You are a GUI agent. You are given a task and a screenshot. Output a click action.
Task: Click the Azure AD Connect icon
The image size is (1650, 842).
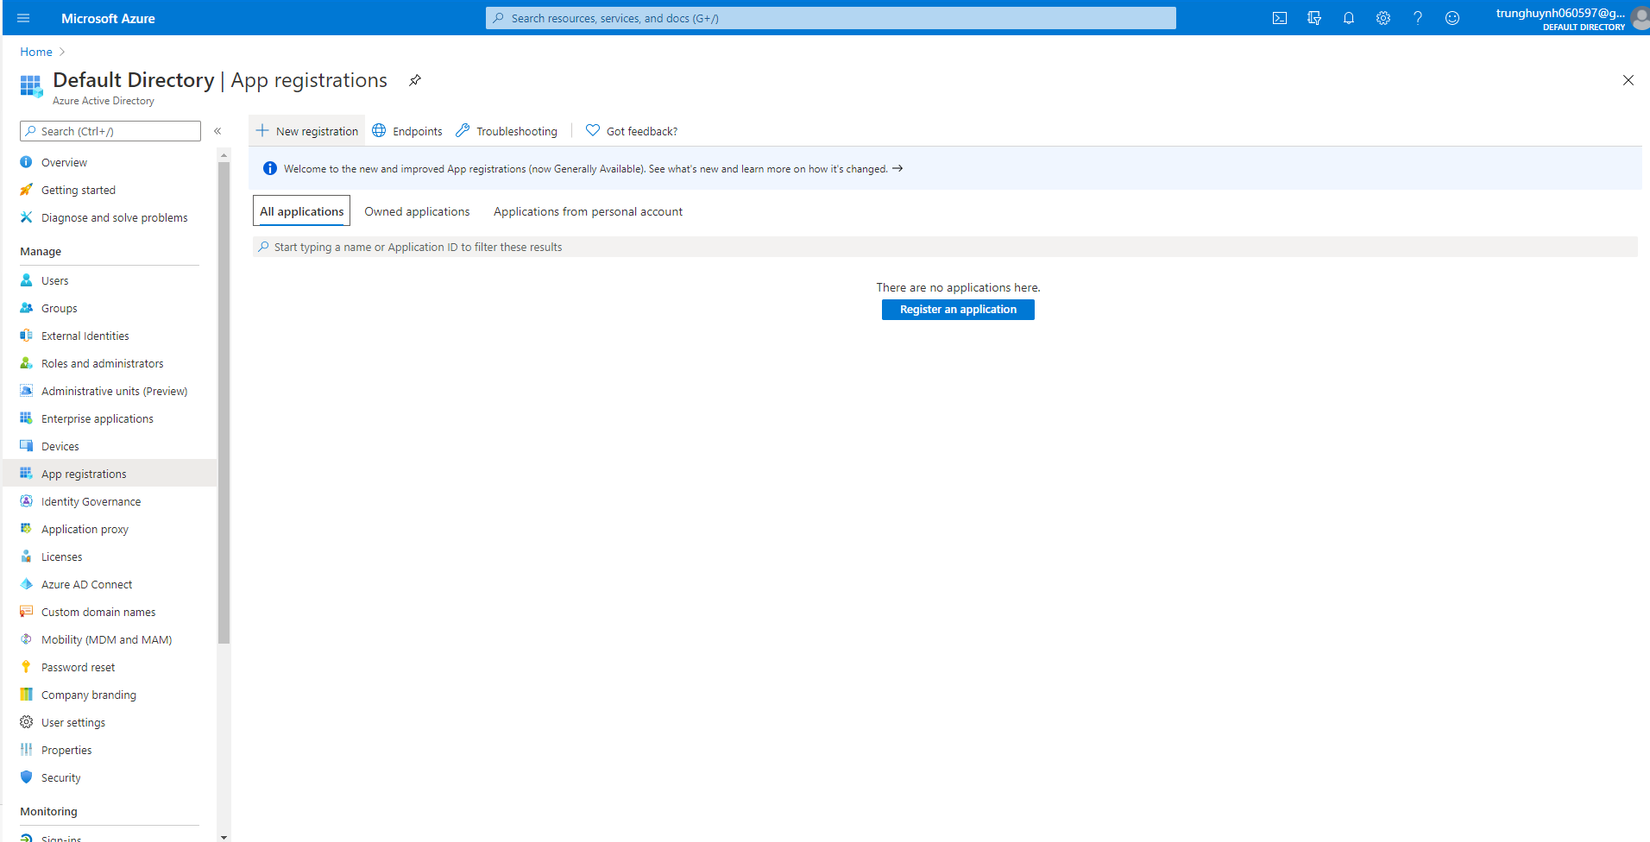26,584
